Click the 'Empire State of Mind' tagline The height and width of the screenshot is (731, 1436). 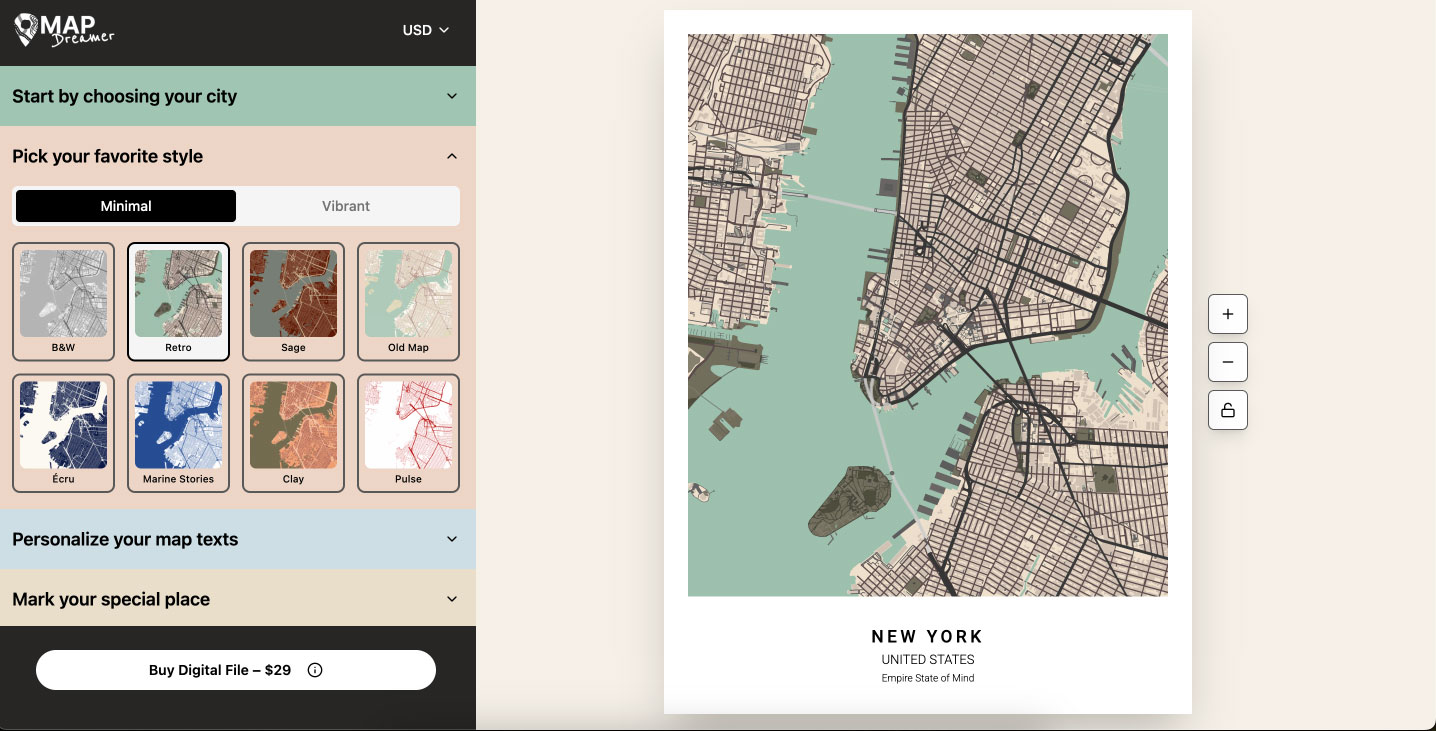coord(928,678)
